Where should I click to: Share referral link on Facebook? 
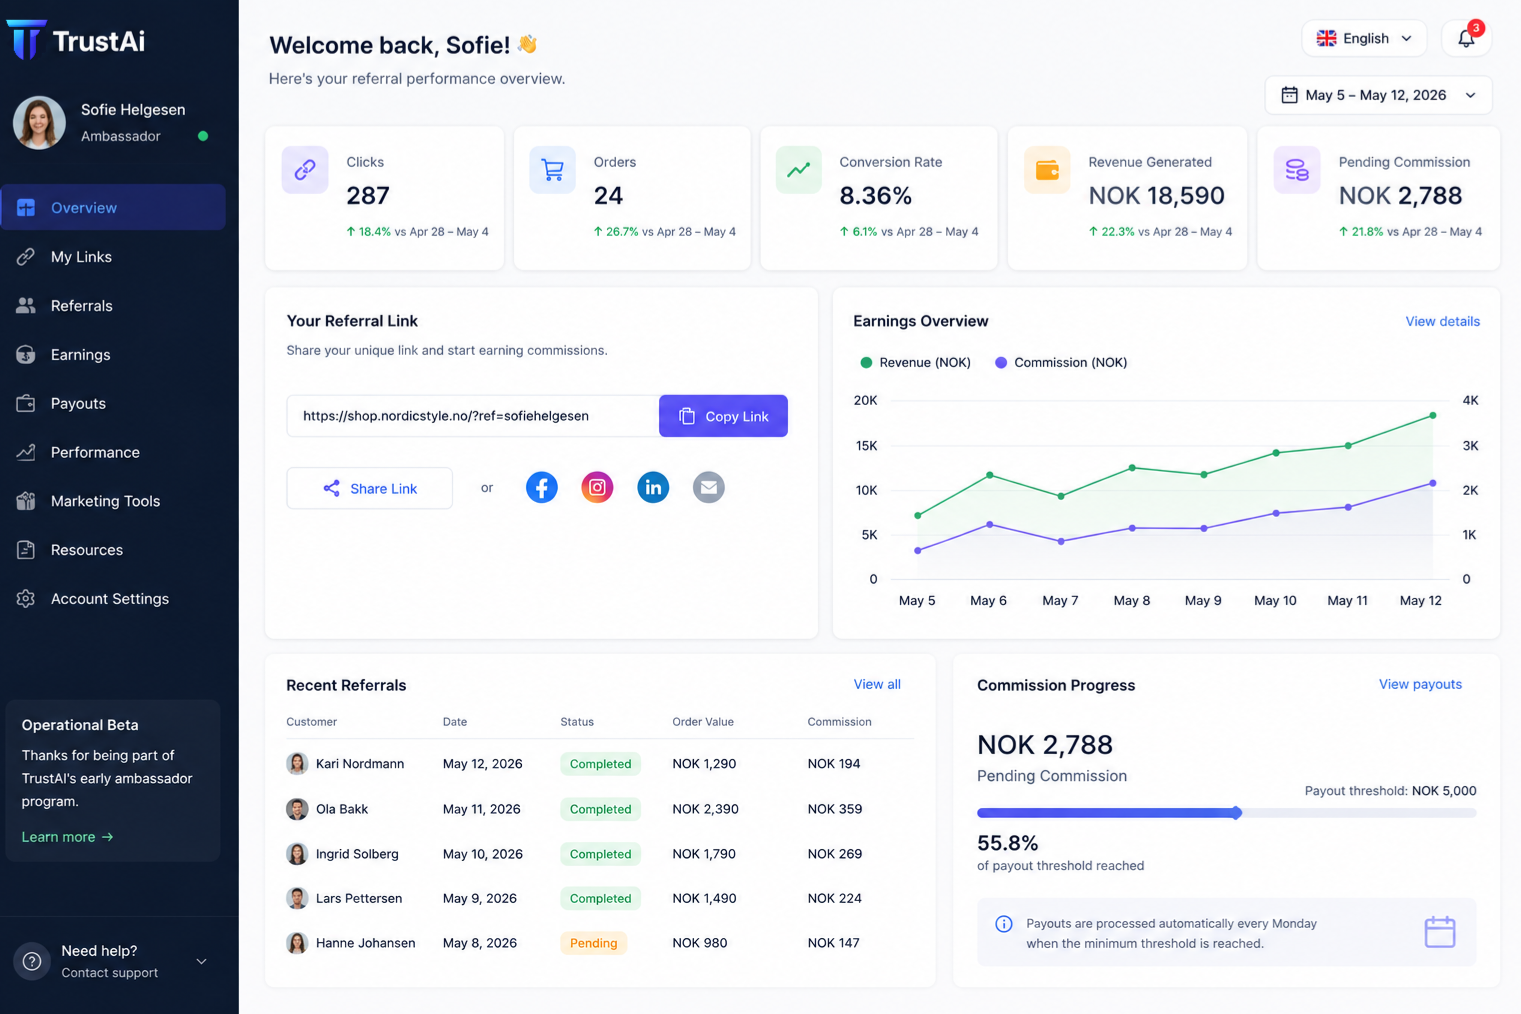click(x=541, y=487)
